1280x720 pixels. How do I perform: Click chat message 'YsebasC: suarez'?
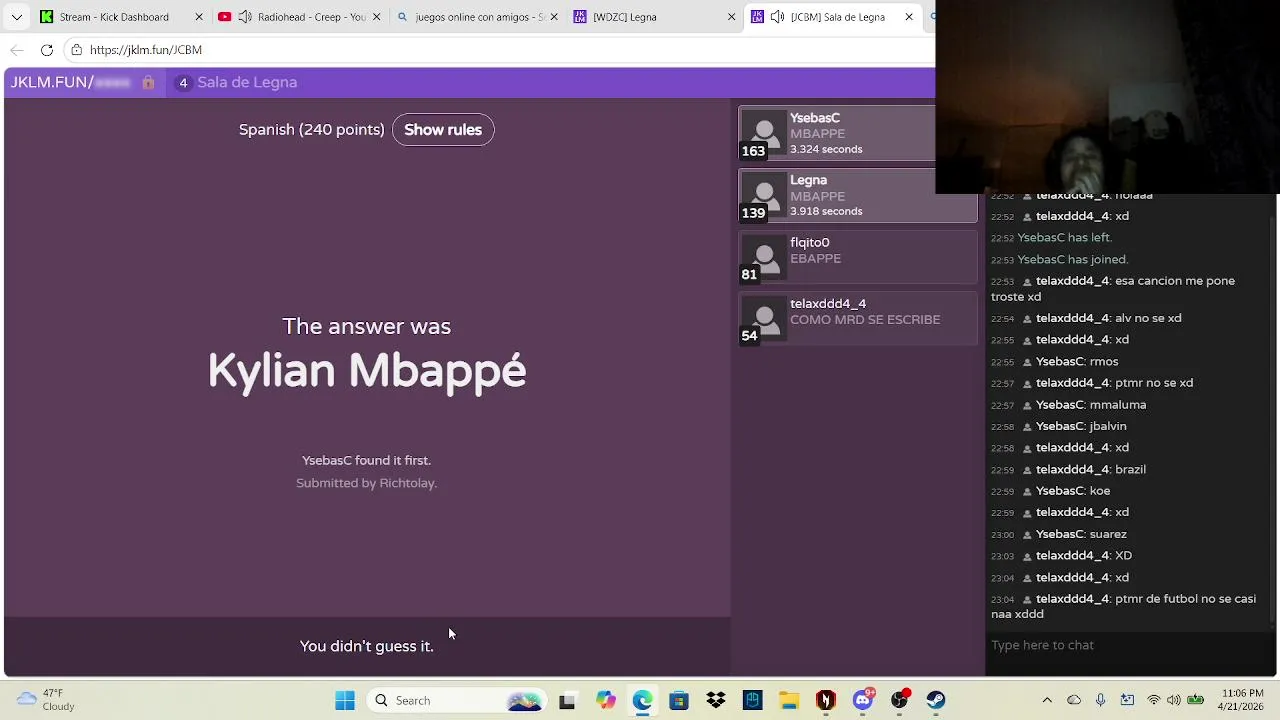click(1081, 534)
